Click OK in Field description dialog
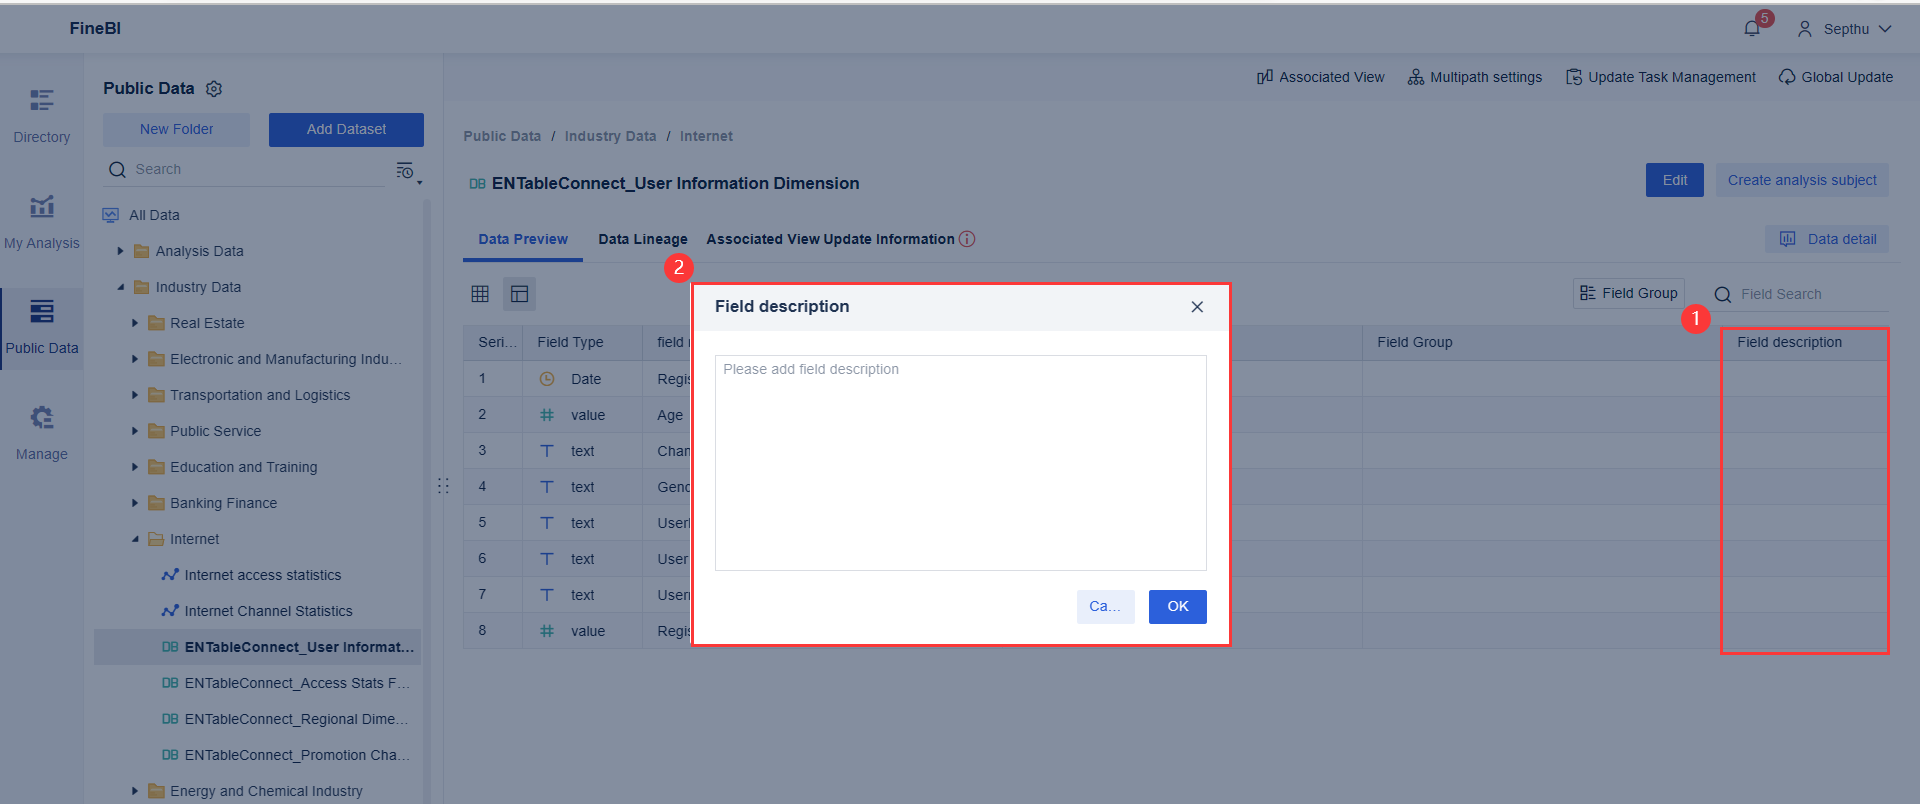Viewport: 1920px width, 804px height. (x=1178, y=607)
